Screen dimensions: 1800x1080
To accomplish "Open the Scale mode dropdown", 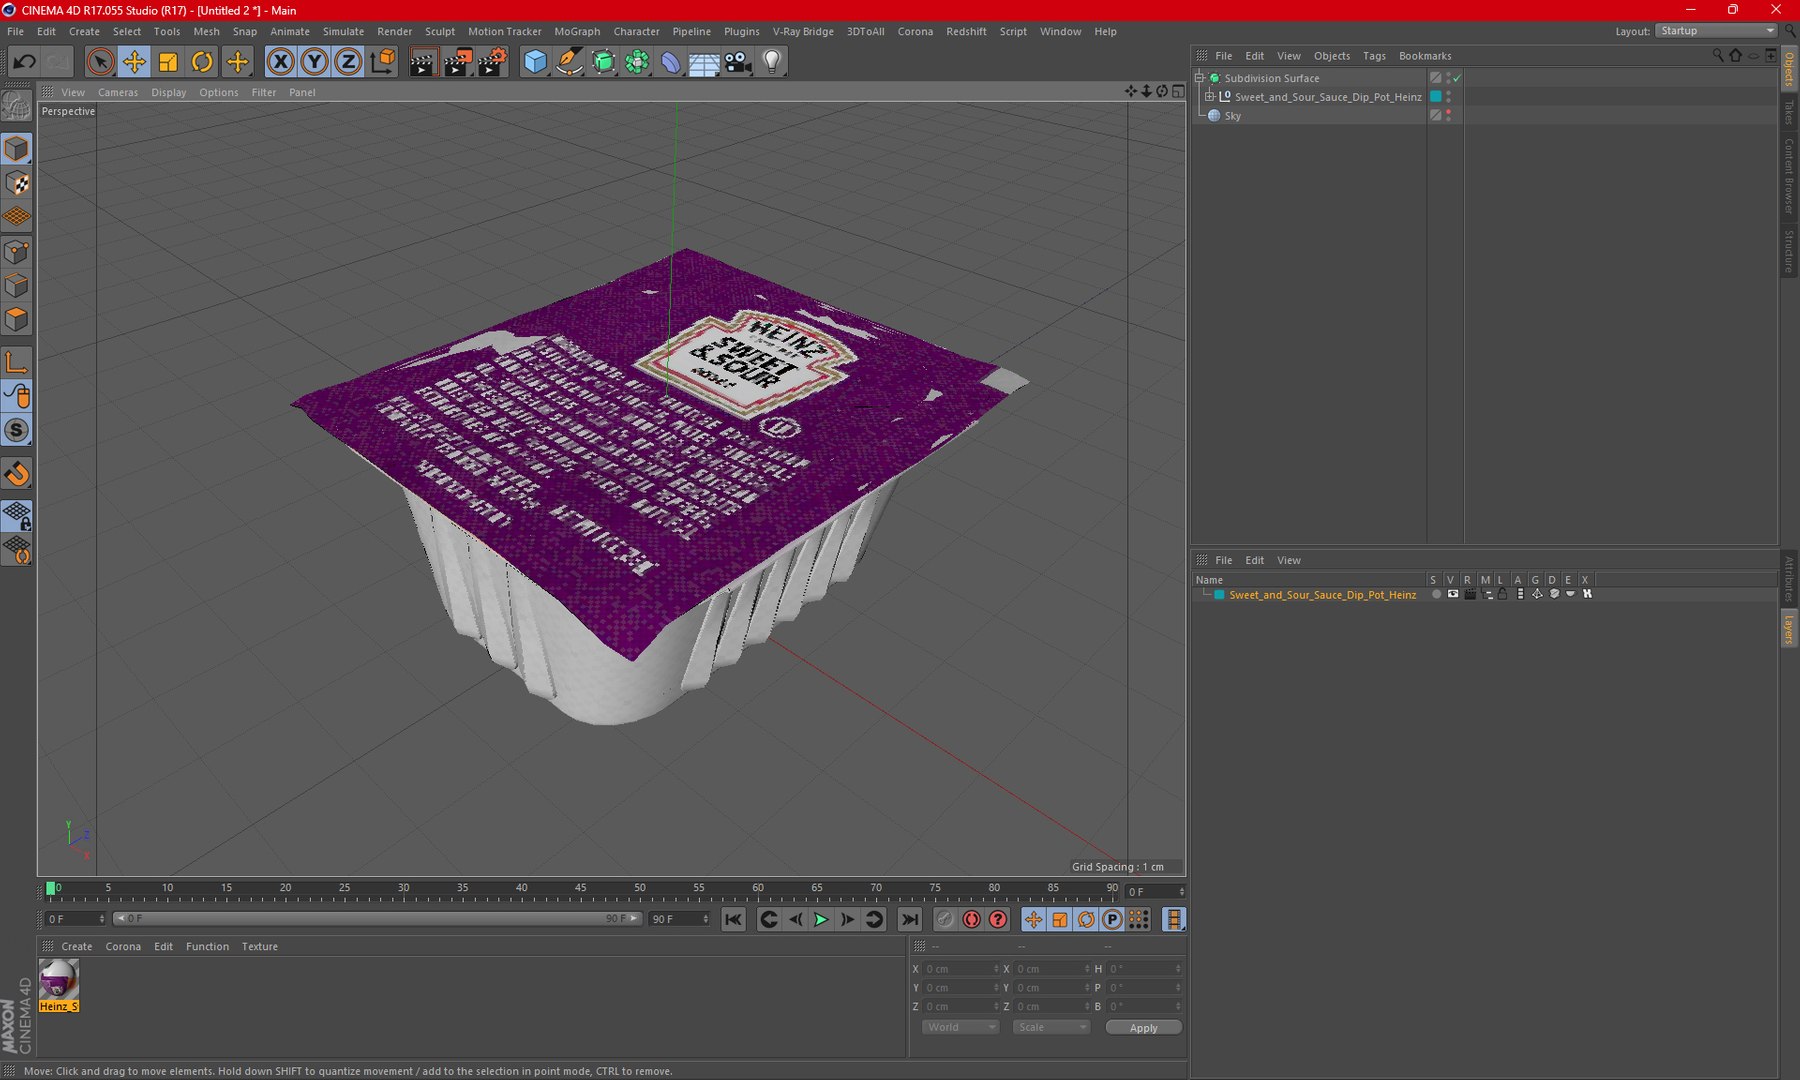I will pos(1050,1027).
